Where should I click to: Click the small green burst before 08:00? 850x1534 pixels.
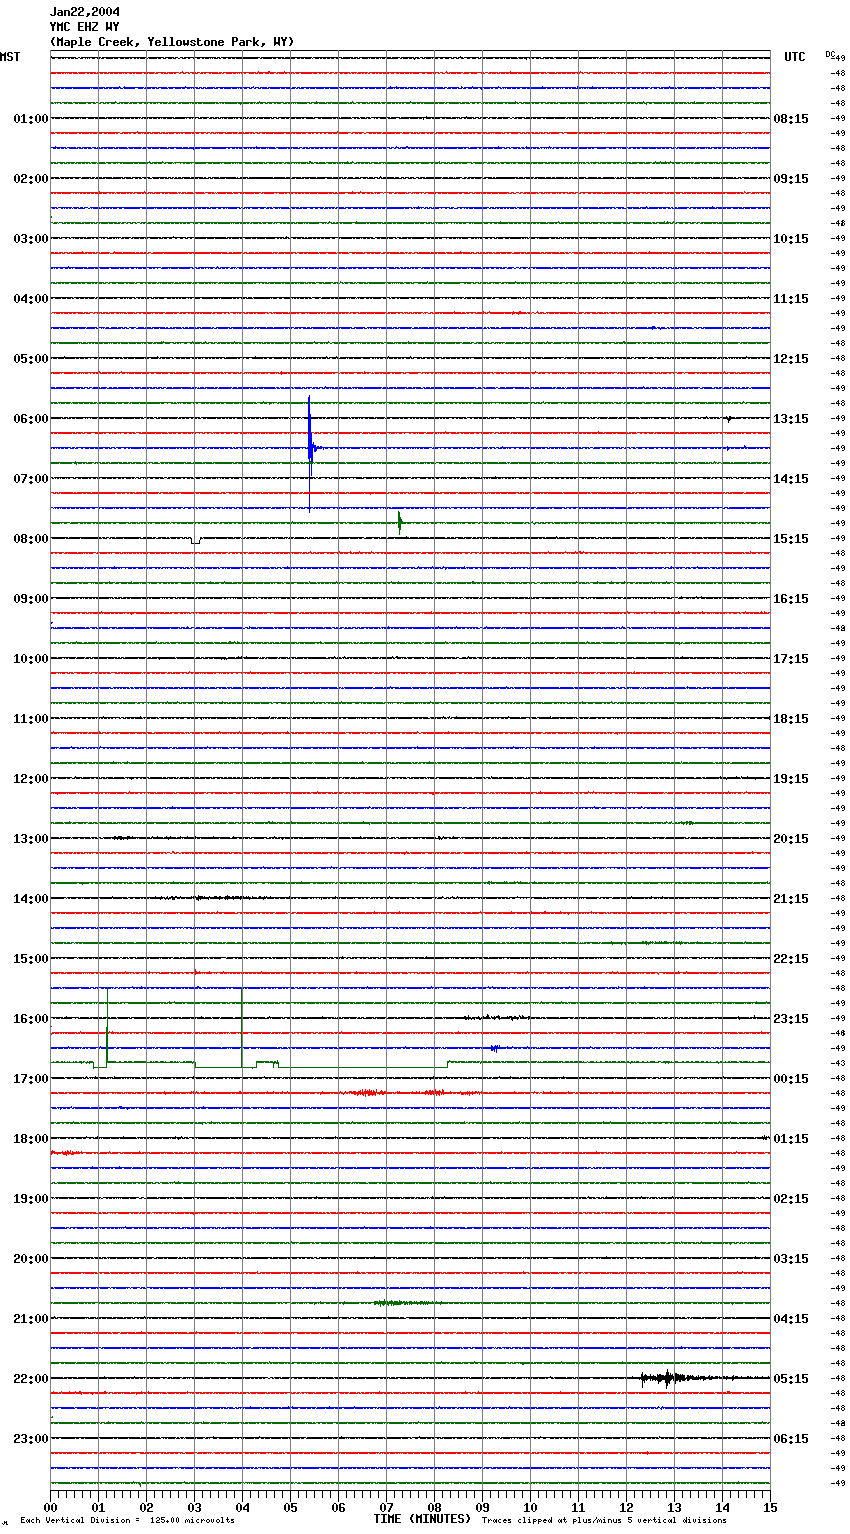399,522
